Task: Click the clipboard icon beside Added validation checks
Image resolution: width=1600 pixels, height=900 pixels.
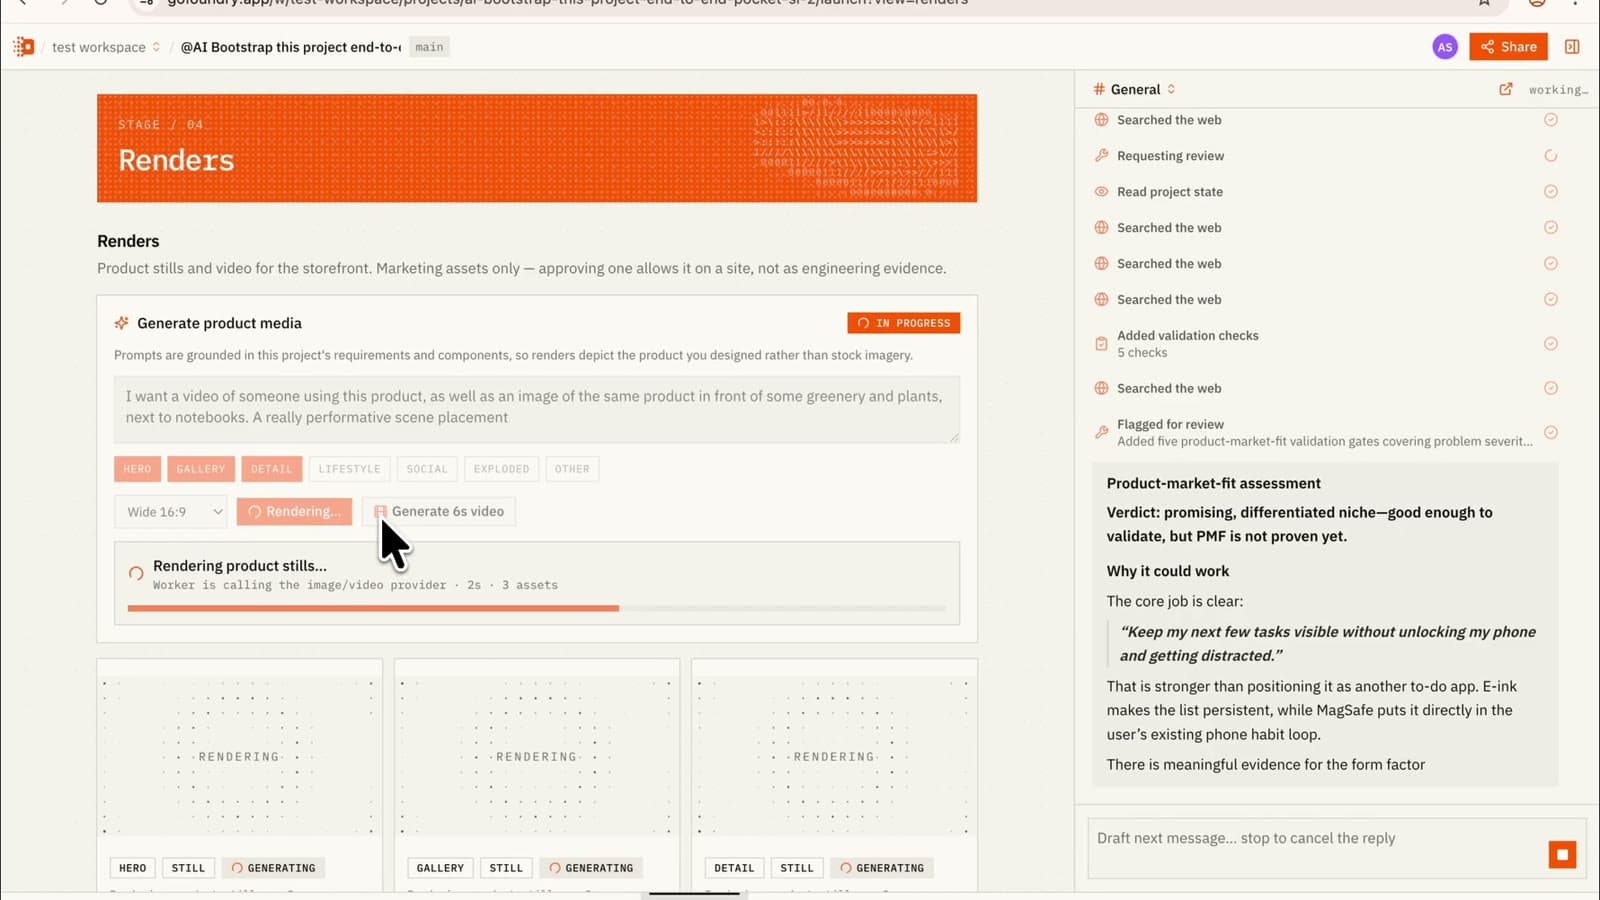Action: pyautogui.click(x=1101, y=344)
